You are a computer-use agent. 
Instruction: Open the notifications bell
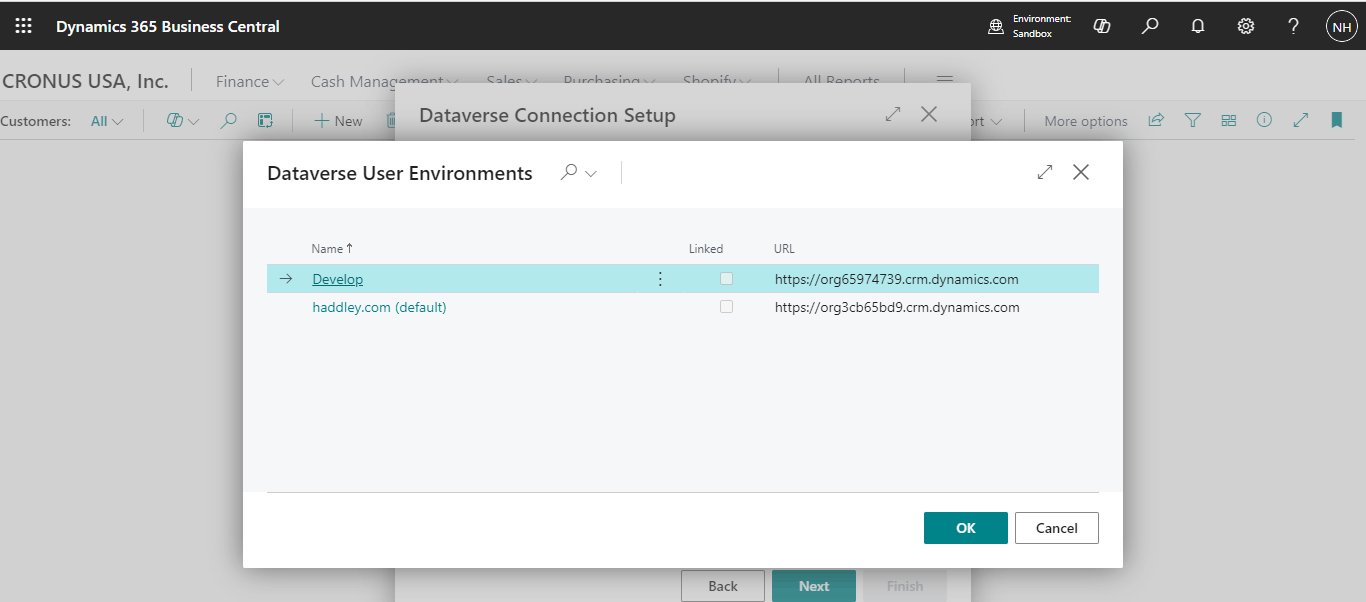tap(1198, 27)
